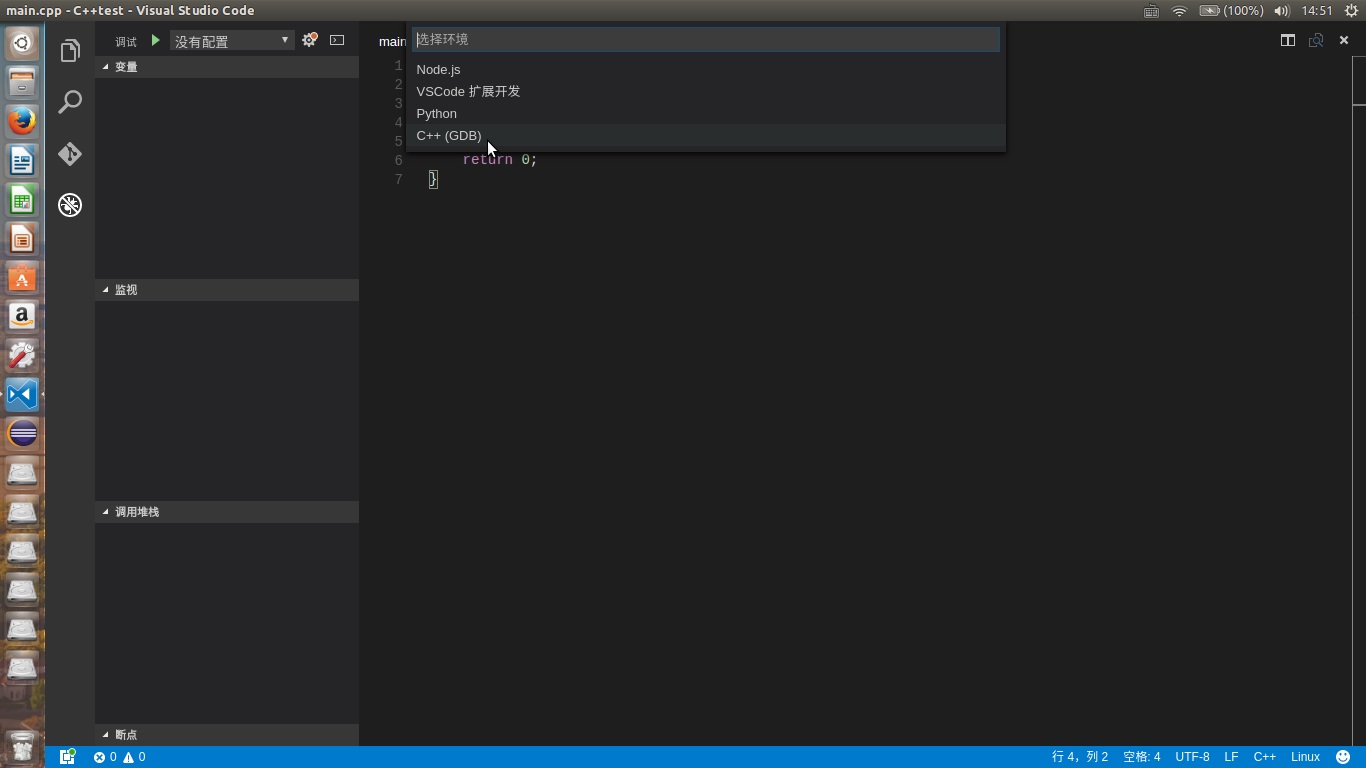
Task: Open LibreOffice Calc from the dock
Action: pyautogui.click(x=22, y=199)
